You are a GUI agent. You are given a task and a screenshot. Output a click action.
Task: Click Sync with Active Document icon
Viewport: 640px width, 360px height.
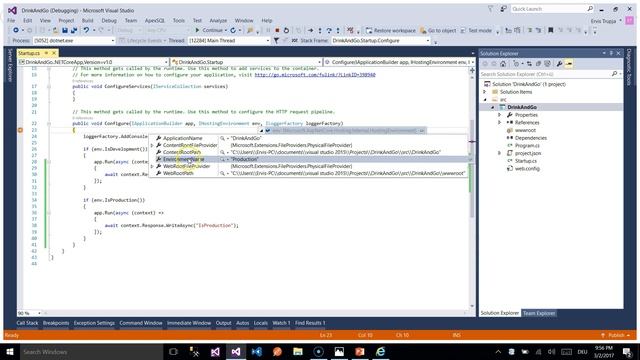[x=529, y=64]
